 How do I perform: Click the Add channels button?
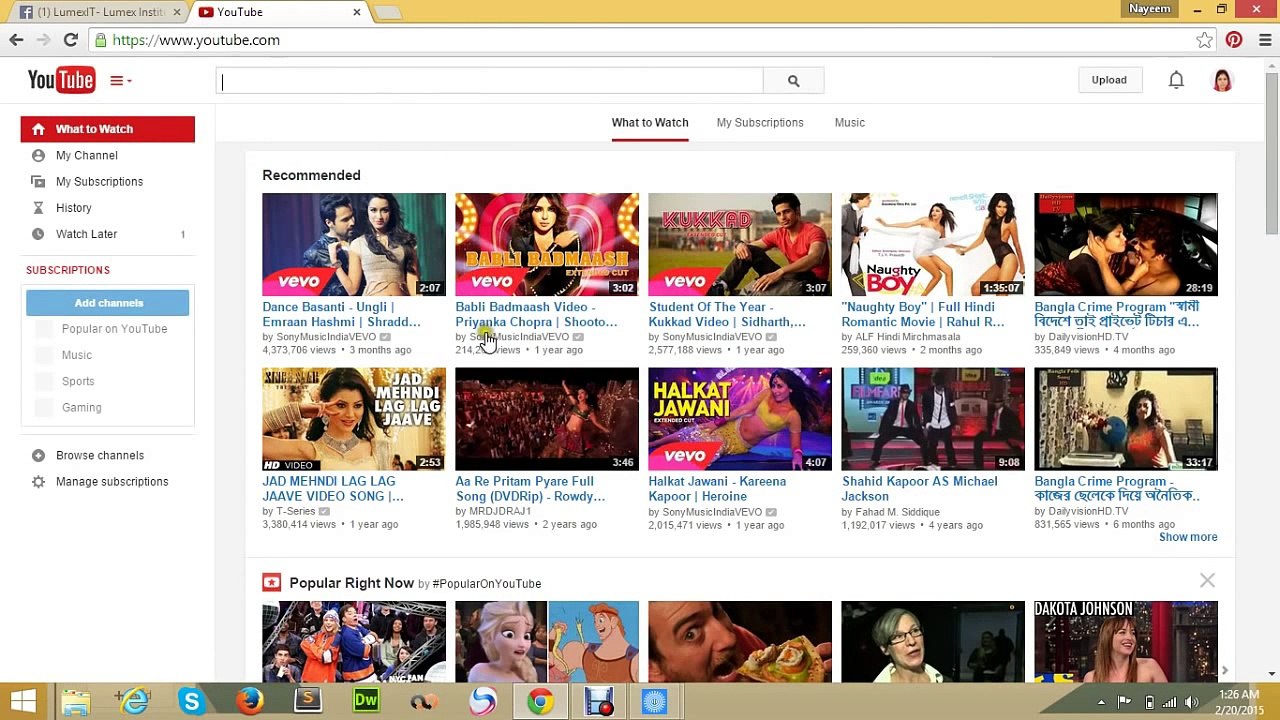point(108,303)
